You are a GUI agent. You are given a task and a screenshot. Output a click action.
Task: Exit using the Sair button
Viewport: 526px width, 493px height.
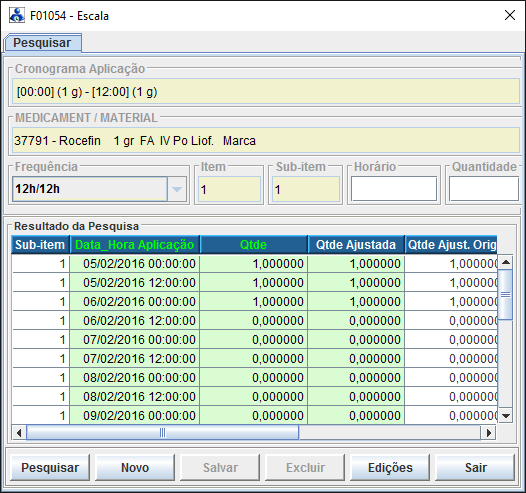(x=475, y=468)
